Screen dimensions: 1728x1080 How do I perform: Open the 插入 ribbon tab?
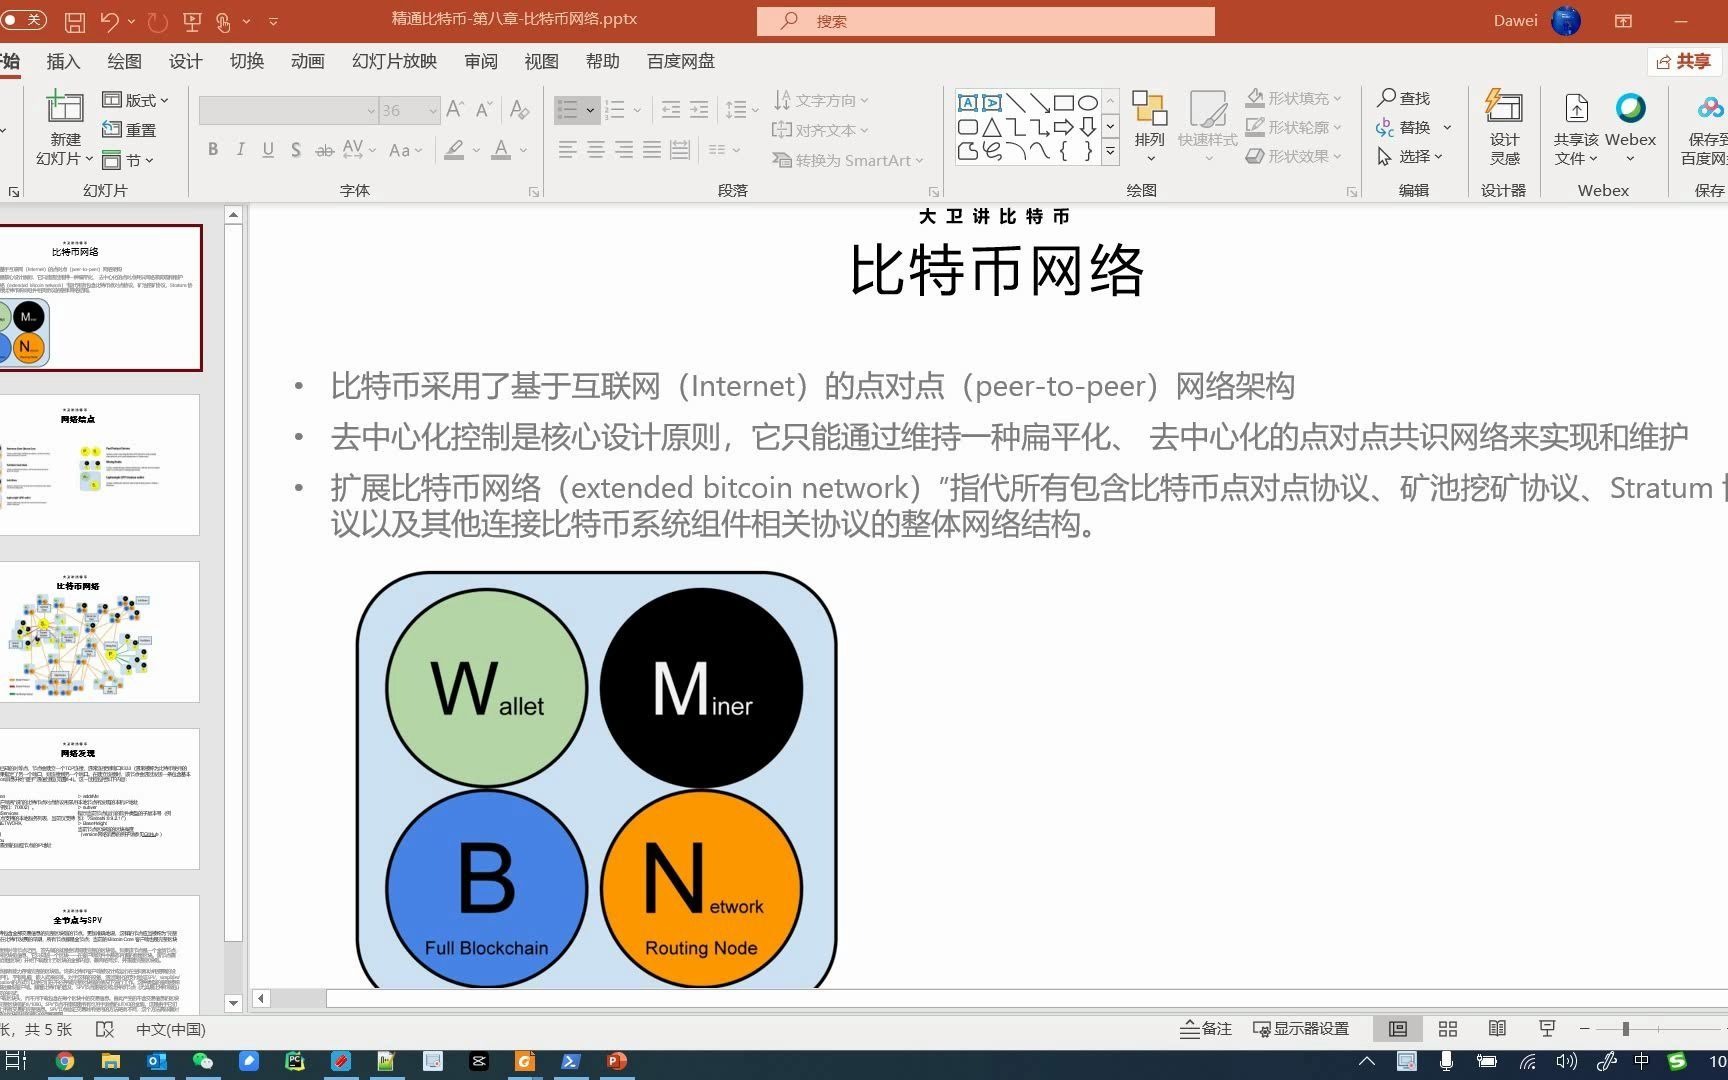[63, 61]
